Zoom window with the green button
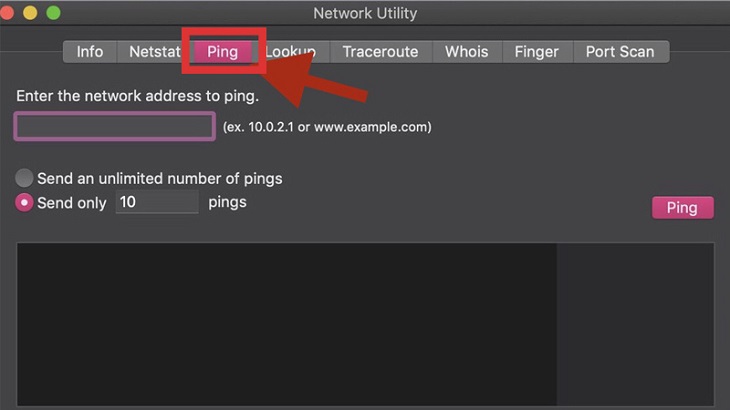The width and height of the screenshot is (730, 410). click(54, 13)
